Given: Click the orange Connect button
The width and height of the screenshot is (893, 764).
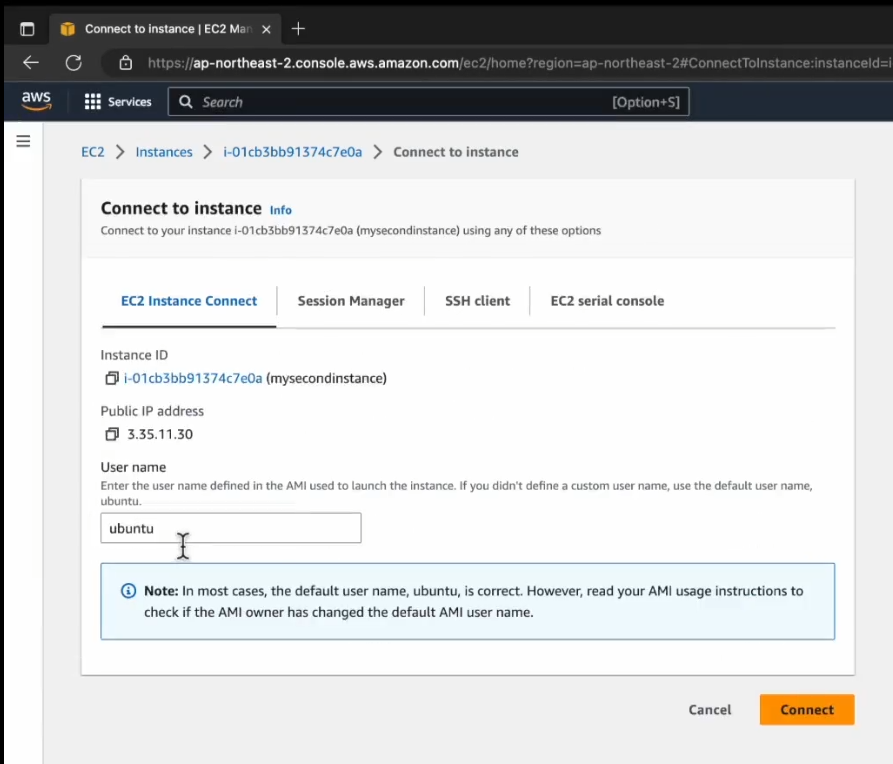Looking at the screenshot, I should coord(807,709).
